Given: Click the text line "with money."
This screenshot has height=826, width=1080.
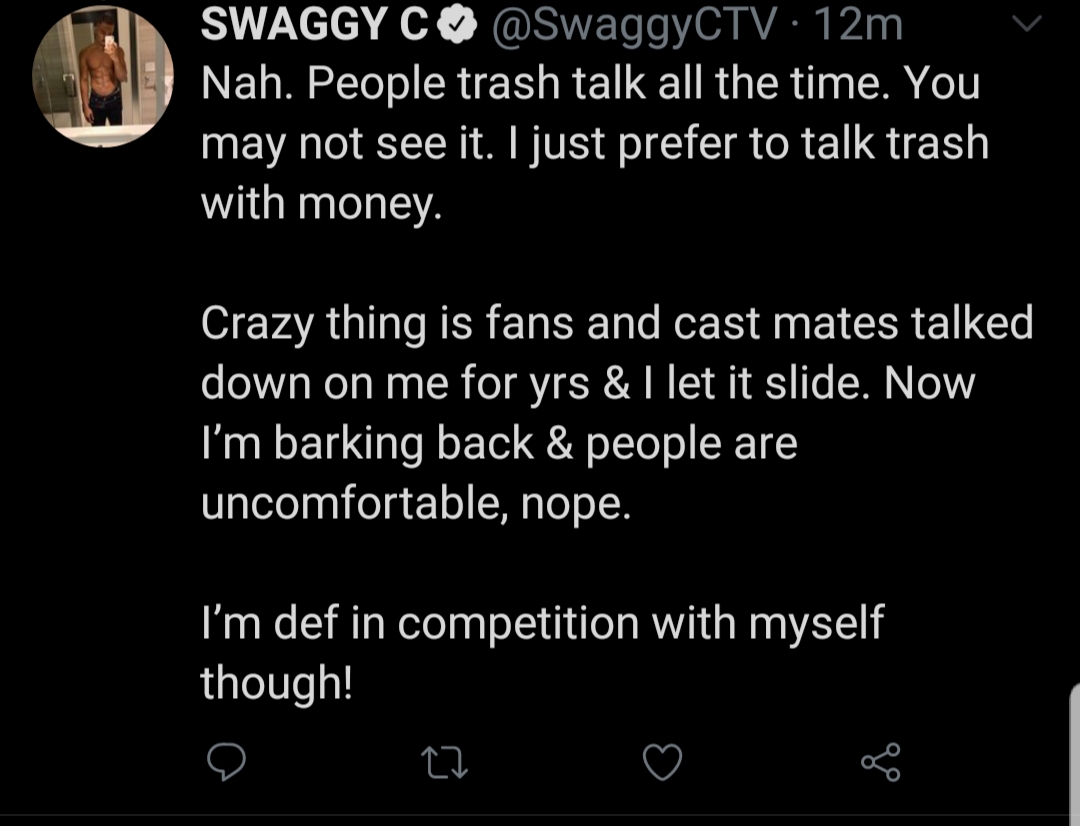Looking at the screenshot, I should pyautogui.click(x=321, y=204).
